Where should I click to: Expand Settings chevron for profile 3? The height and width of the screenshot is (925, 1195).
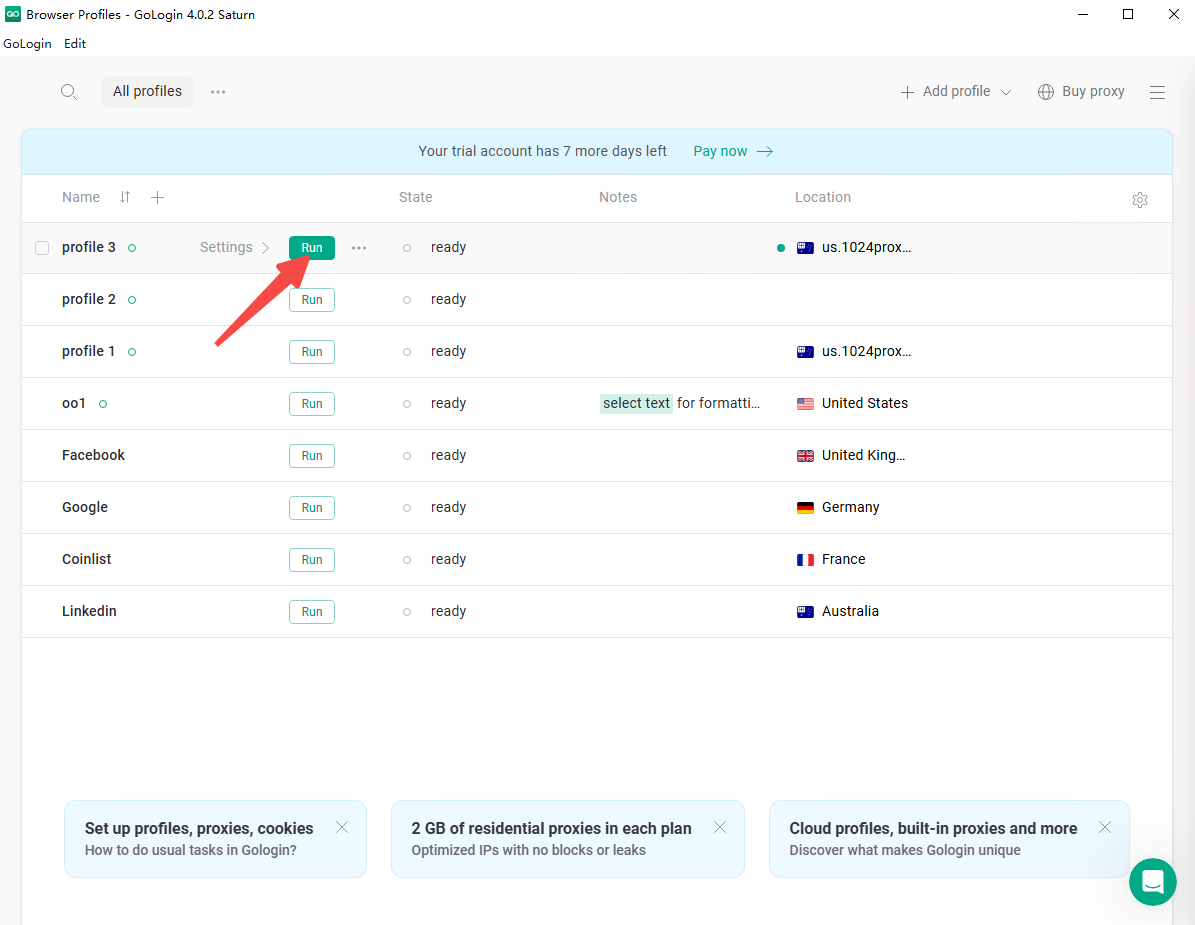(265, 248)
